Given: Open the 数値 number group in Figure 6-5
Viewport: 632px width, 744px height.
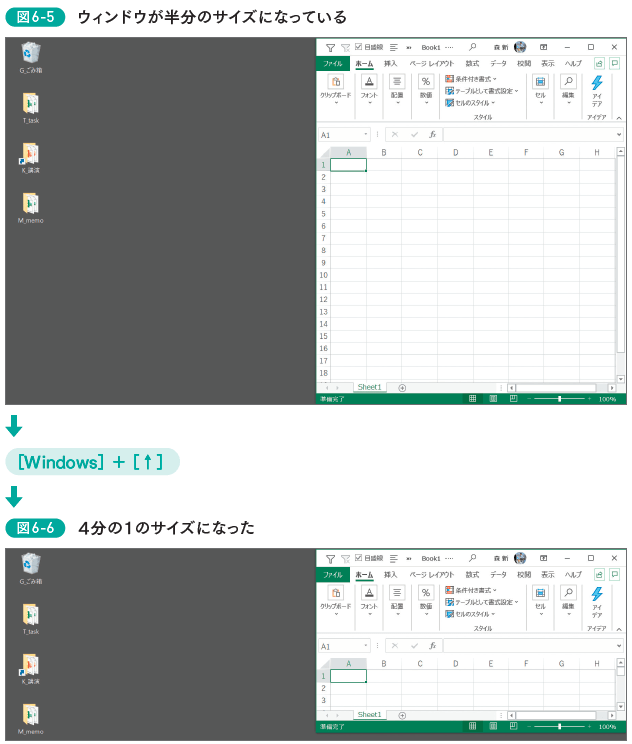Looking at the screenshot, I should click(426, 89).
